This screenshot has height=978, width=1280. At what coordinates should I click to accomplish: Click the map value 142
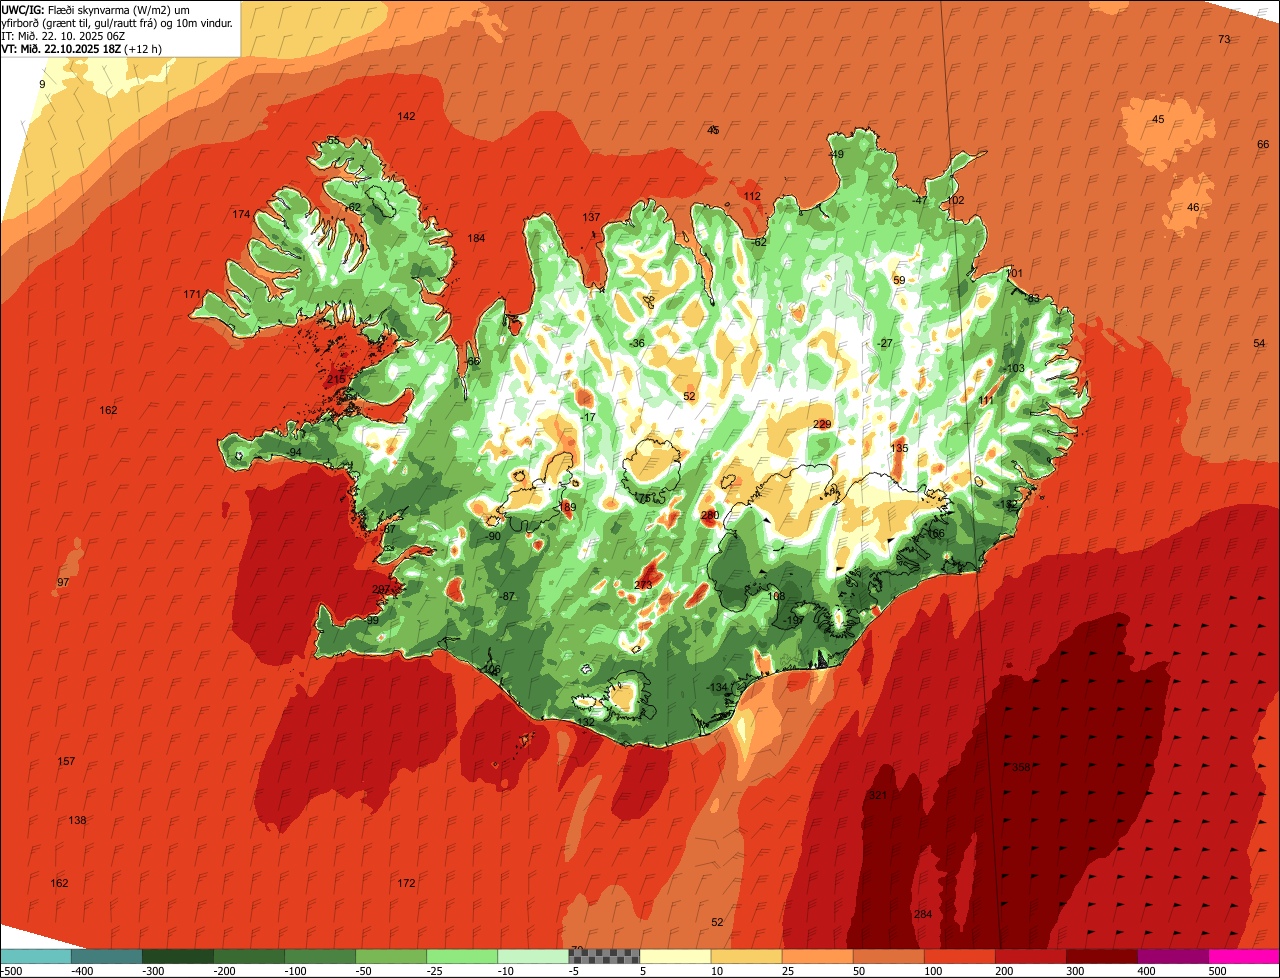[406, 116]
